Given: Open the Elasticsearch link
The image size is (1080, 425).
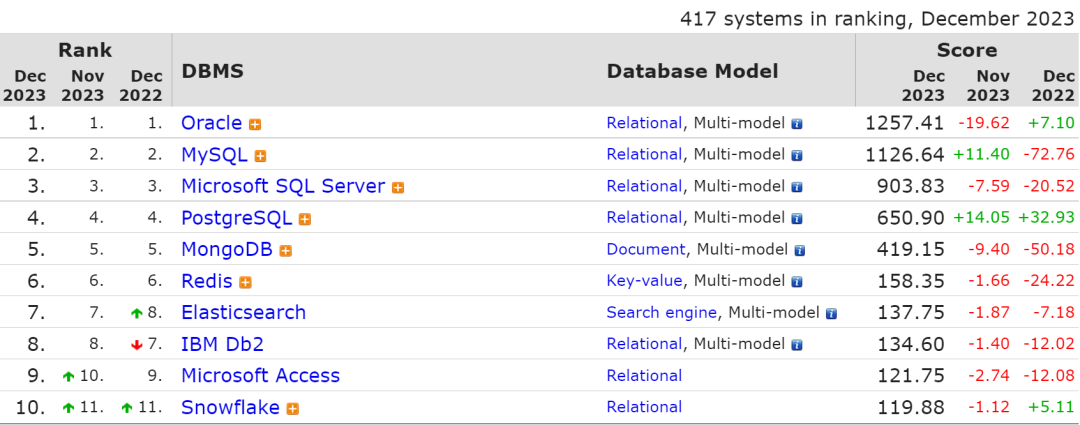Looking at the screenshot, I should point(243,312).
